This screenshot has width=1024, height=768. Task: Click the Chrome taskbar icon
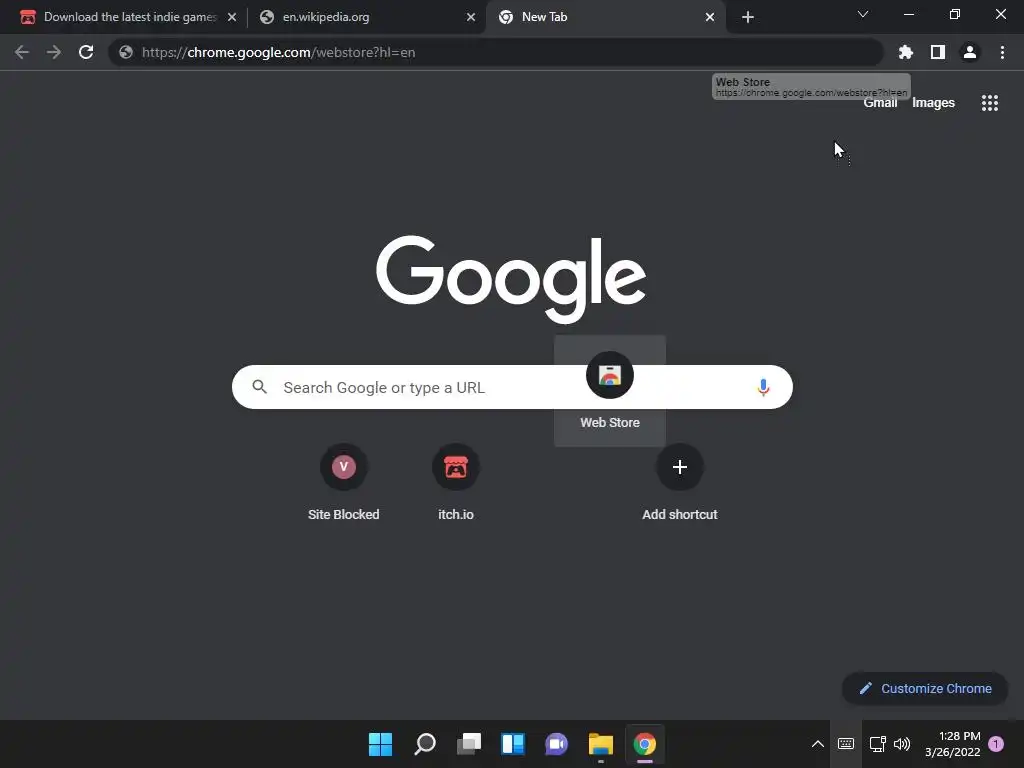[645, 744]
